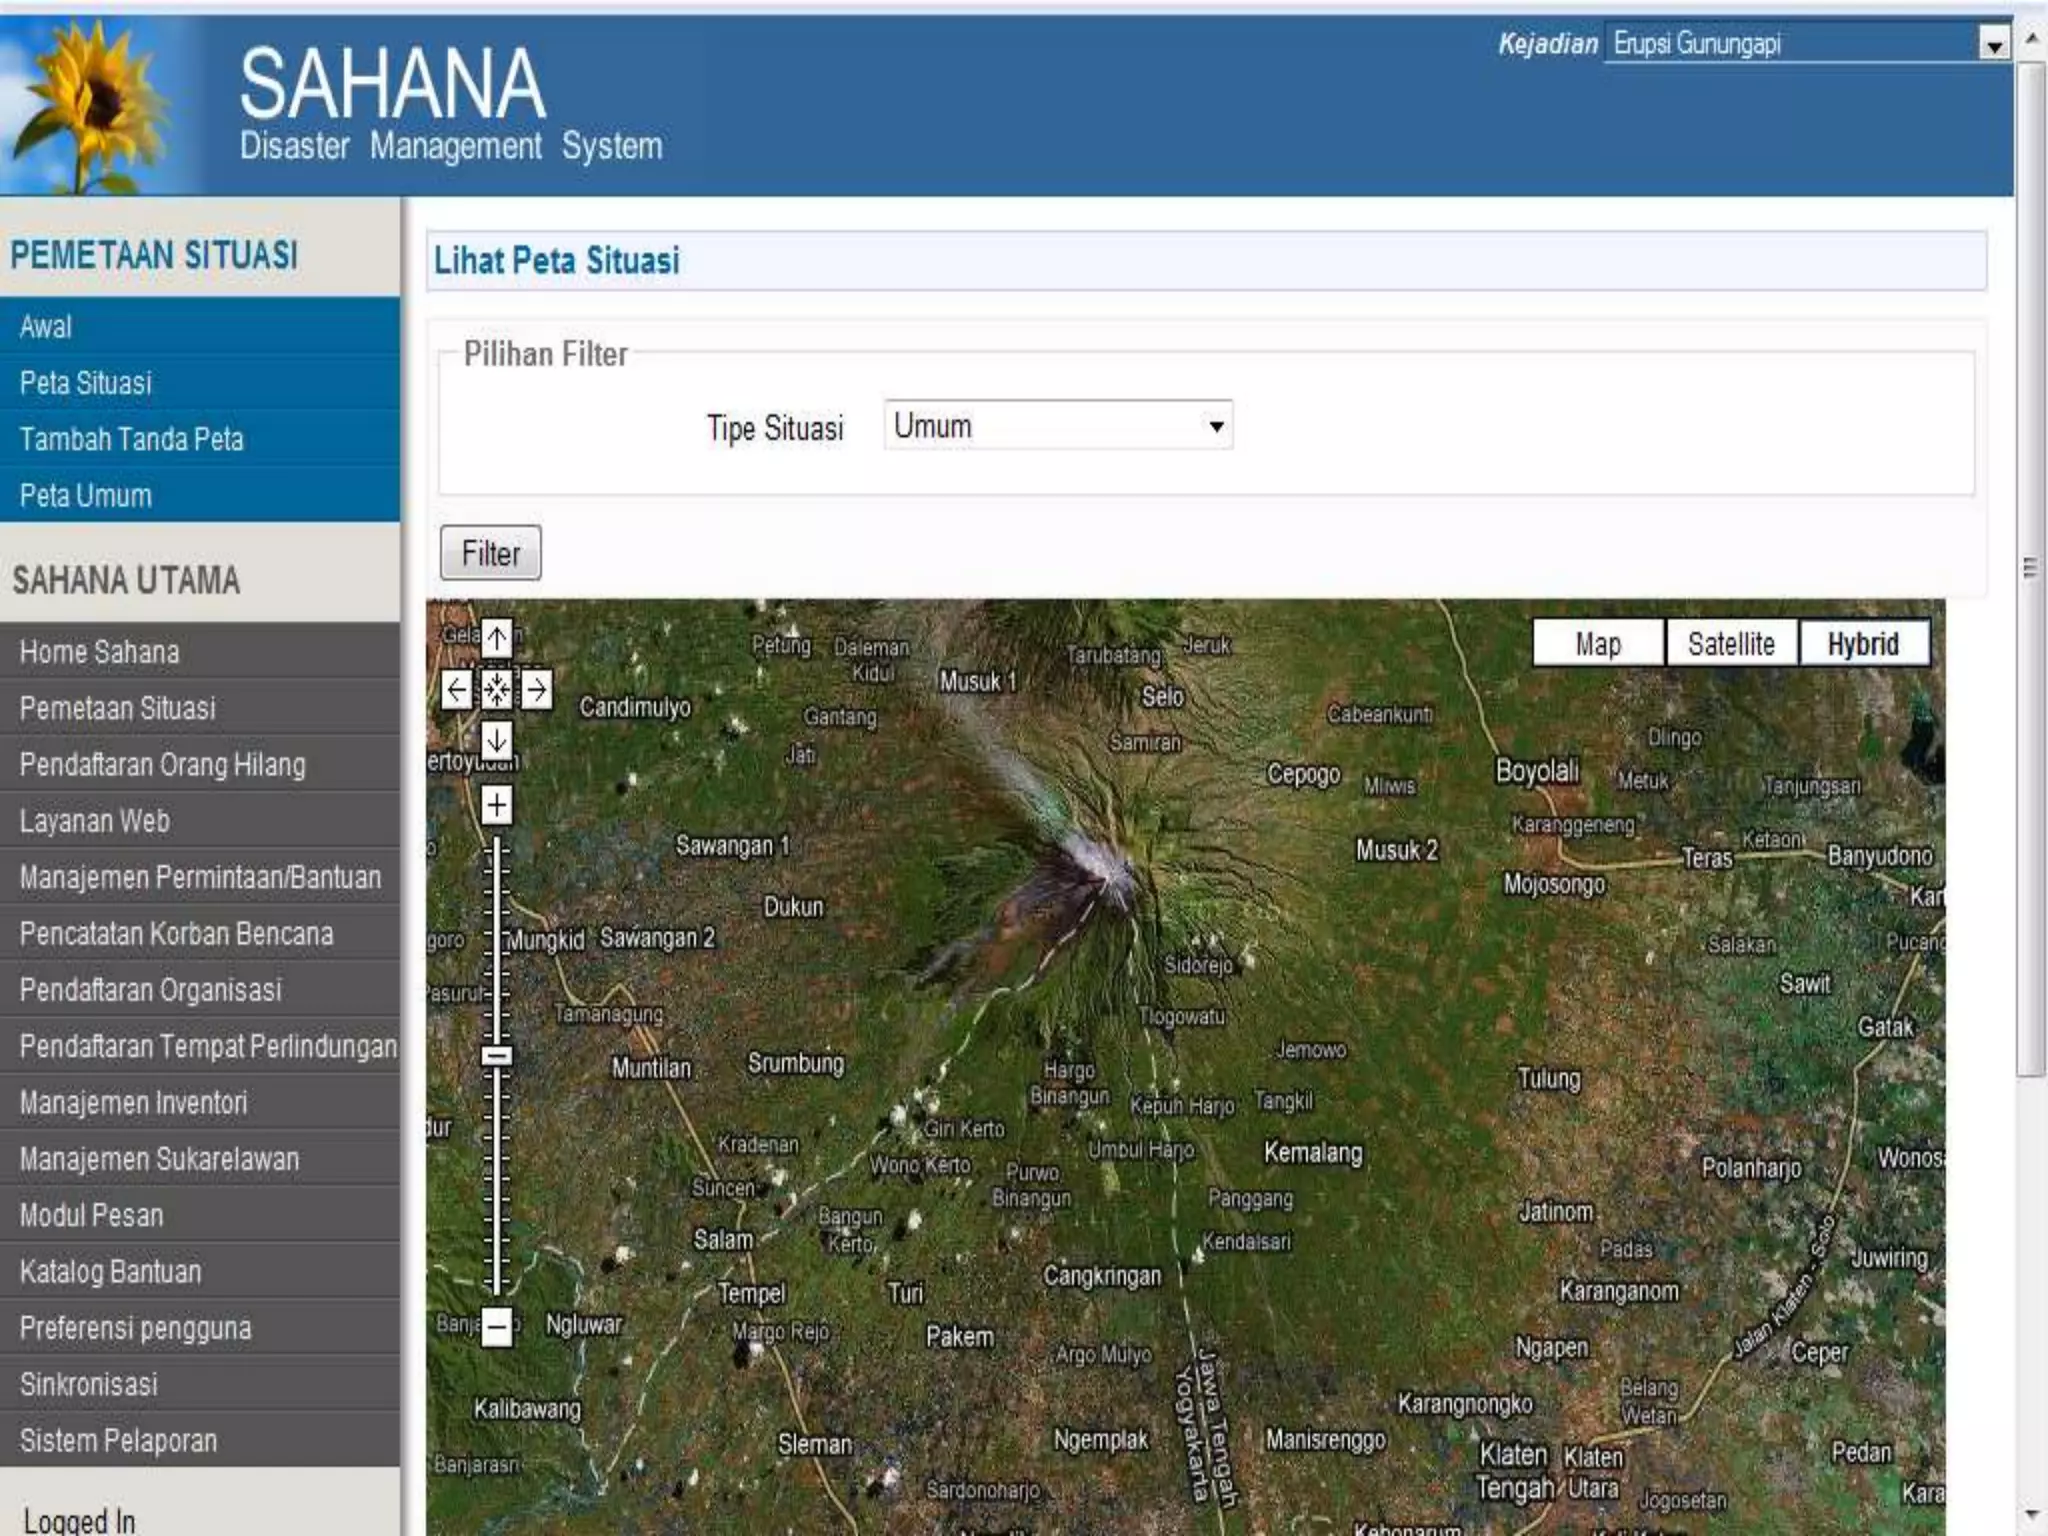This screenshot has width=2048, height=1536.
Task: Select the Hybrid map view
Action: coord(1863,644)
